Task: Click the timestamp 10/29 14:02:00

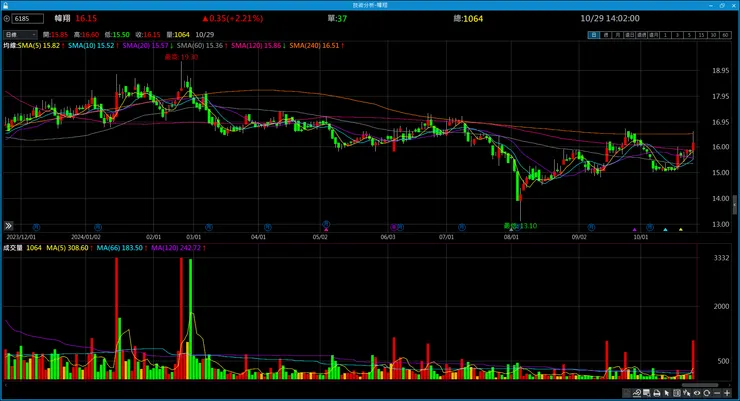Action: pyautogui.click(x=610, y=18)
